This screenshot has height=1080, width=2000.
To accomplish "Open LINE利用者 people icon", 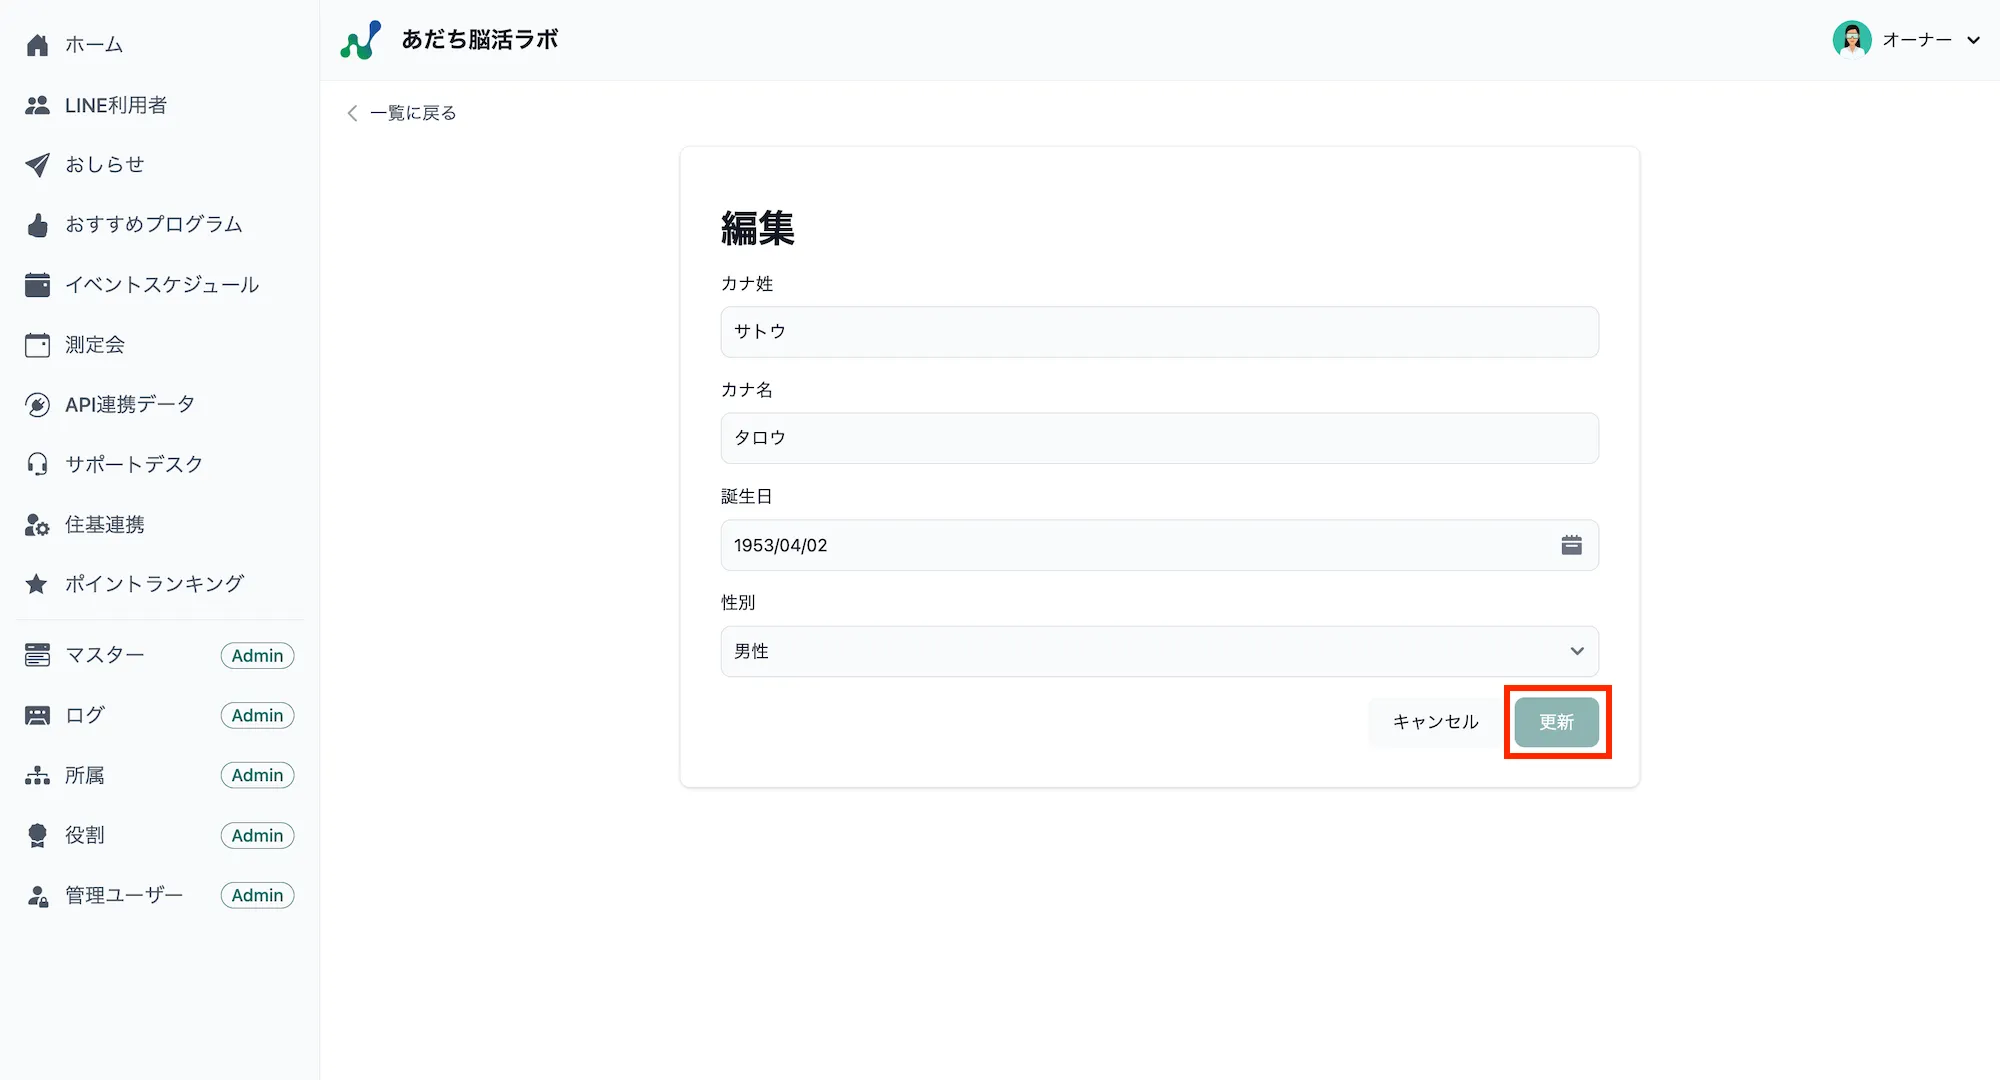I will pos(37,105).
